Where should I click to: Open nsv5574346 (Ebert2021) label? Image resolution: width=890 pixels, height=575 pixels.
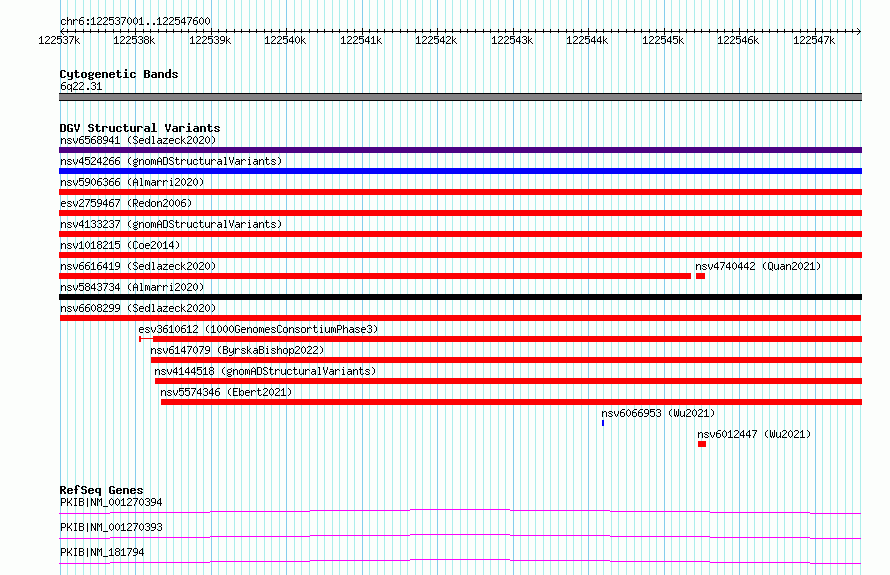pos(226,392)
